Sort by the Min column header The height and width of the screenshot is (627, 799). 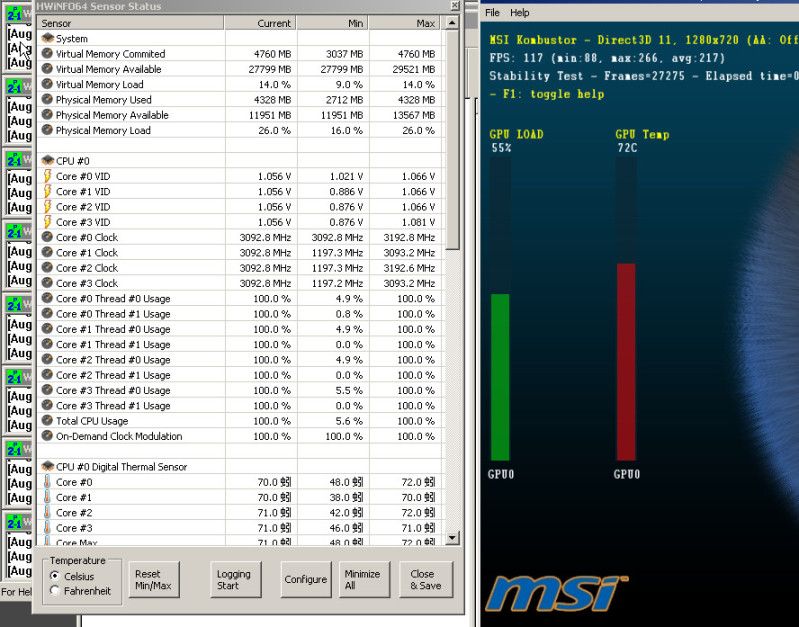pyautogui.click(x=333, y=23)
